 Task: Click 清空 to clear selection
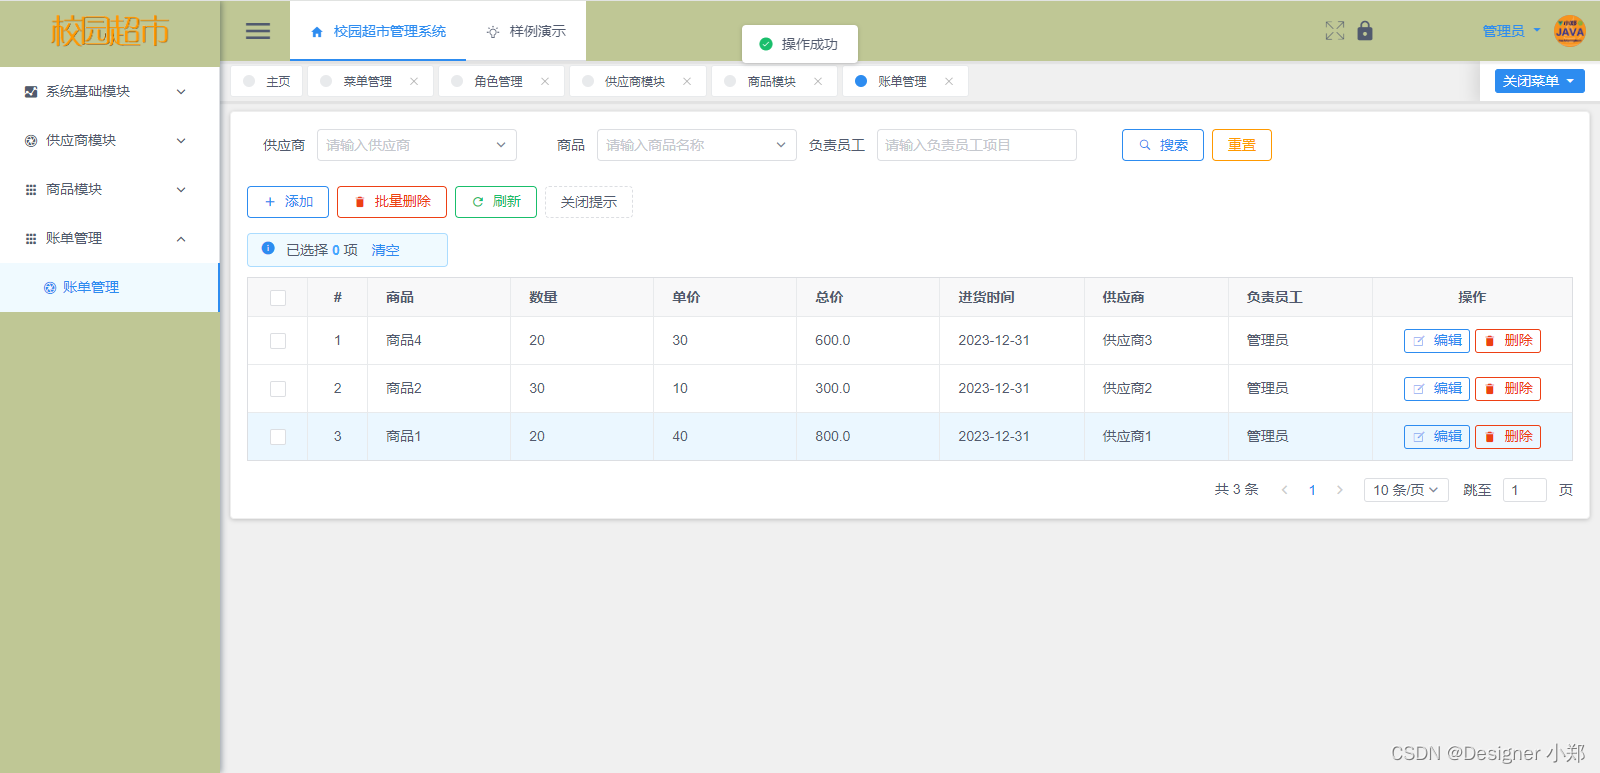click(x=385, y=250)
